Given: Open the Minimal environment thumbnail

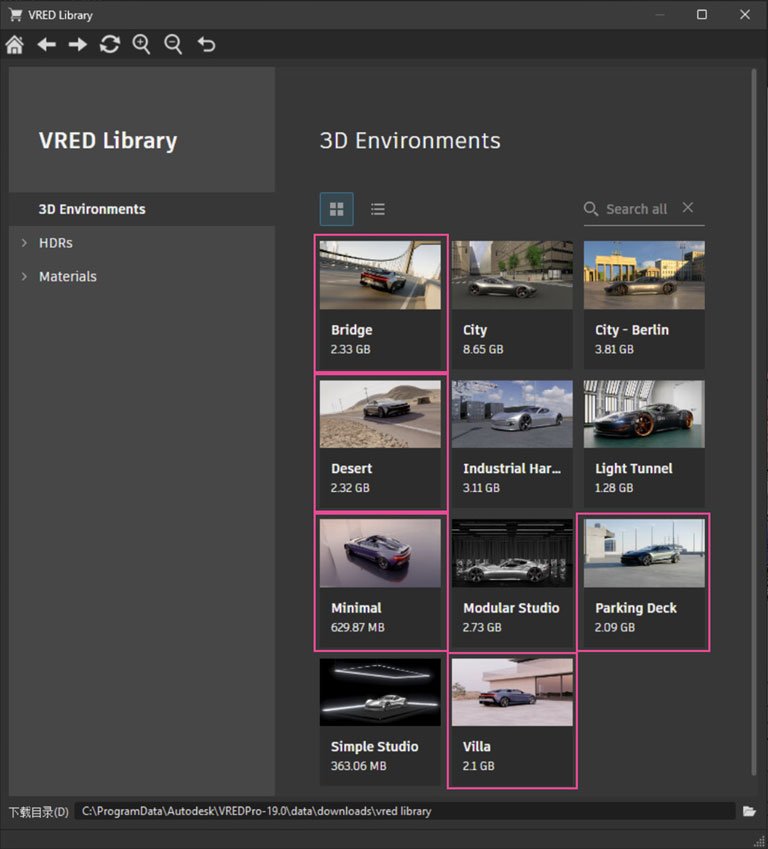Looking at the screenshot, I should (380, 553).
